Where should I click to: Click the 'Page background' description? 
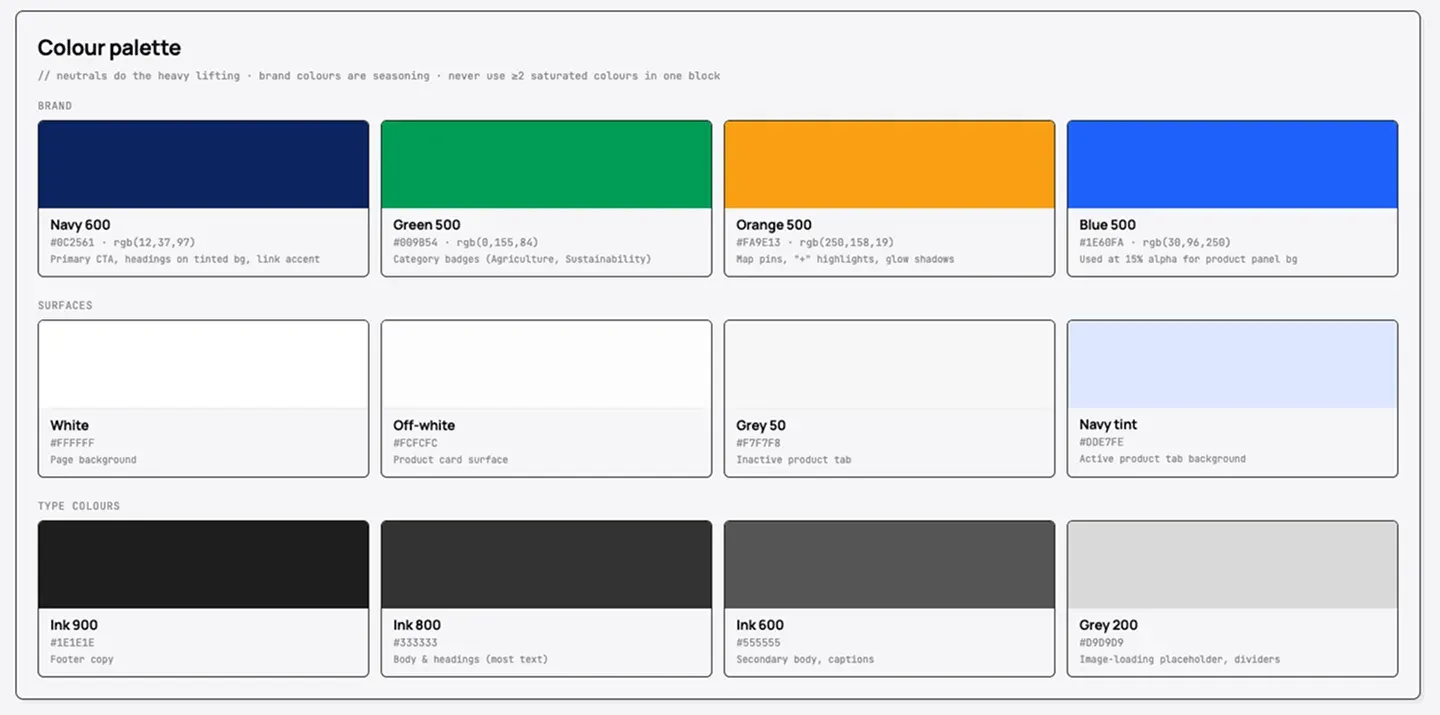tap(93, 460)
